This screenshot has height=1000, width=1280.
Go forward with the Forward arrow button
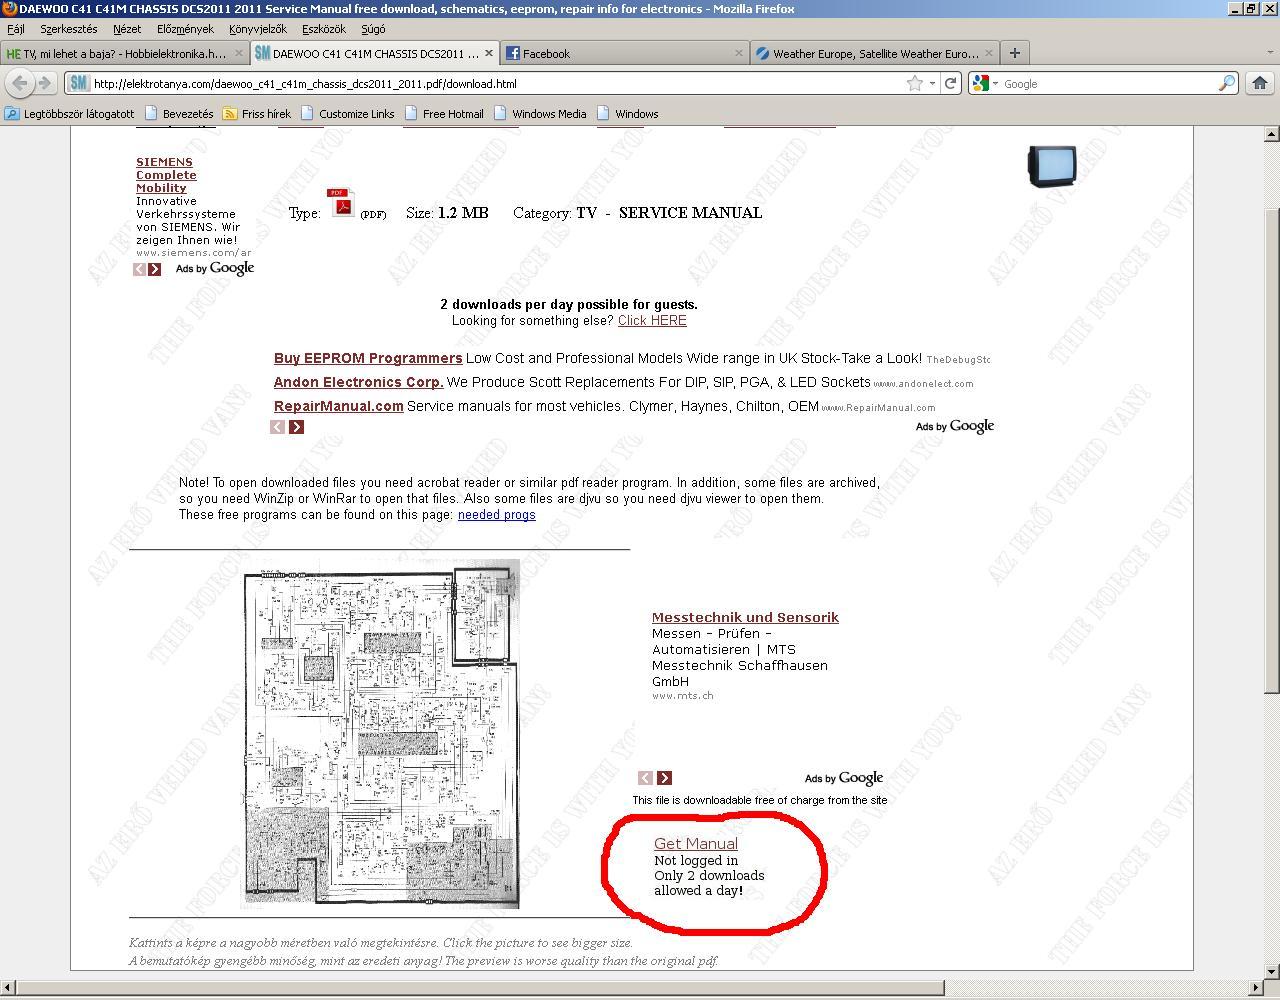44,83
